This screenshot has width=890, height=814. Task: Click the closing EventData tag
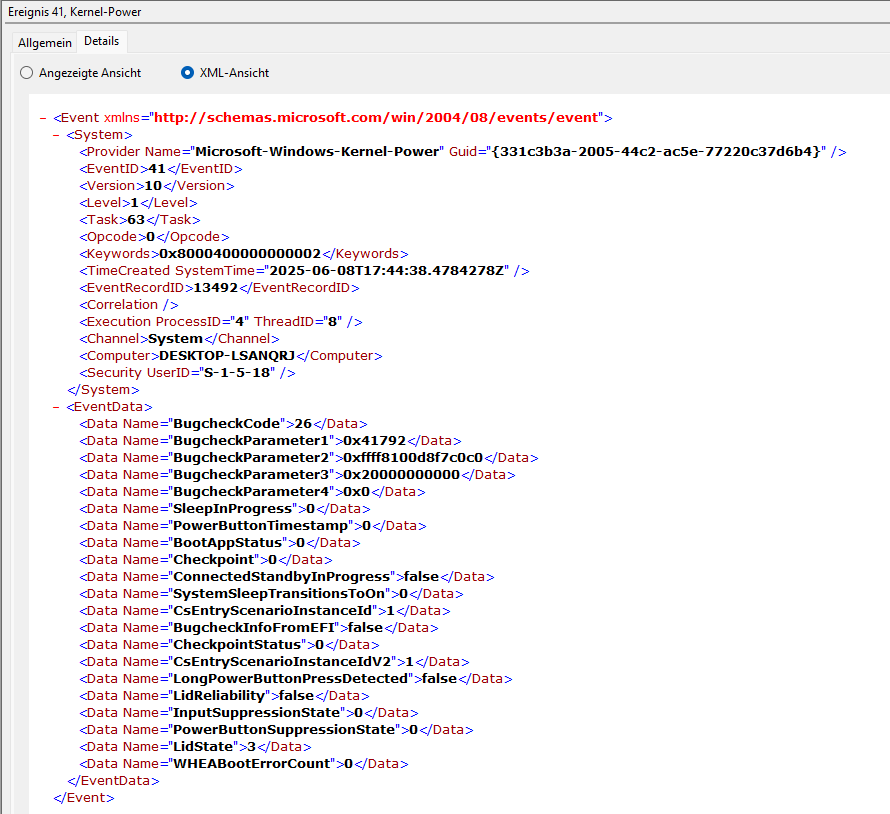(113, 782)
